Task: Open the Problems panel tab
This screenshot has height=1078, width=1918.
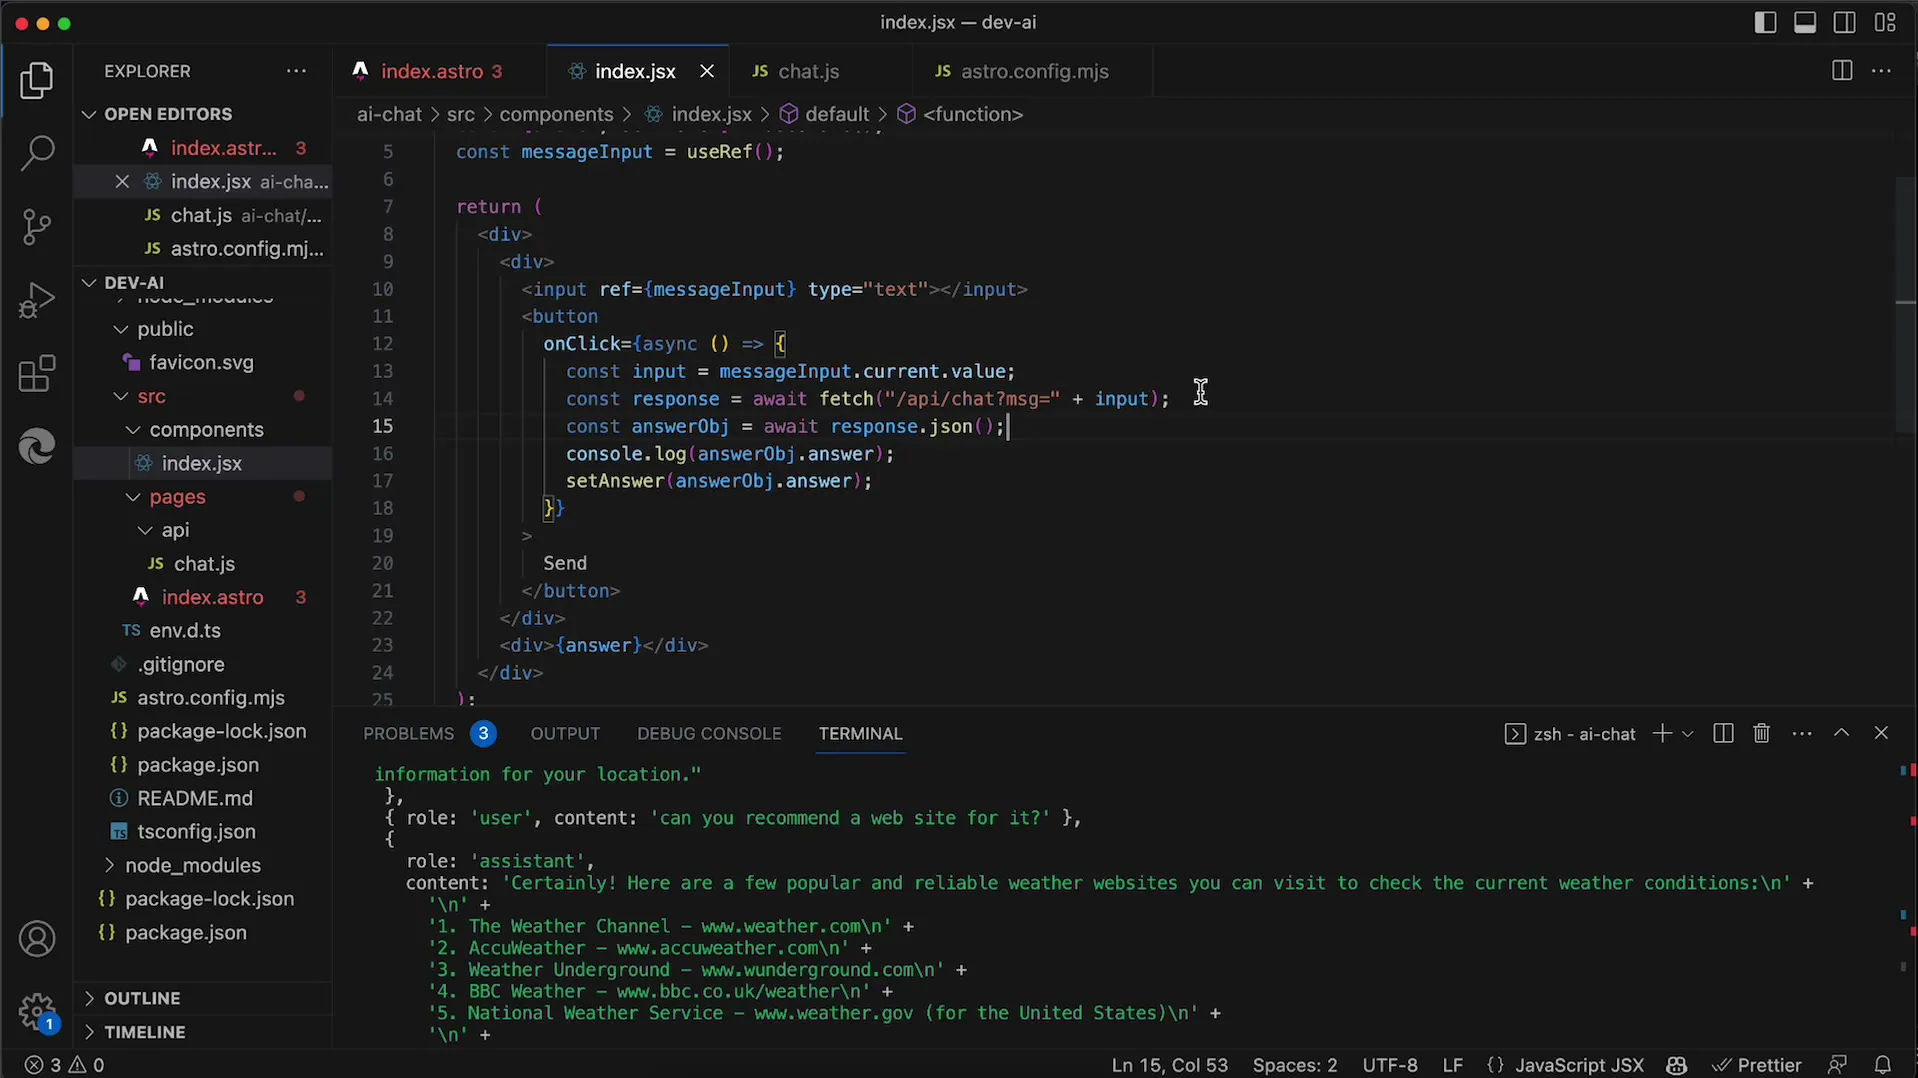Action: tap(408, 733)
